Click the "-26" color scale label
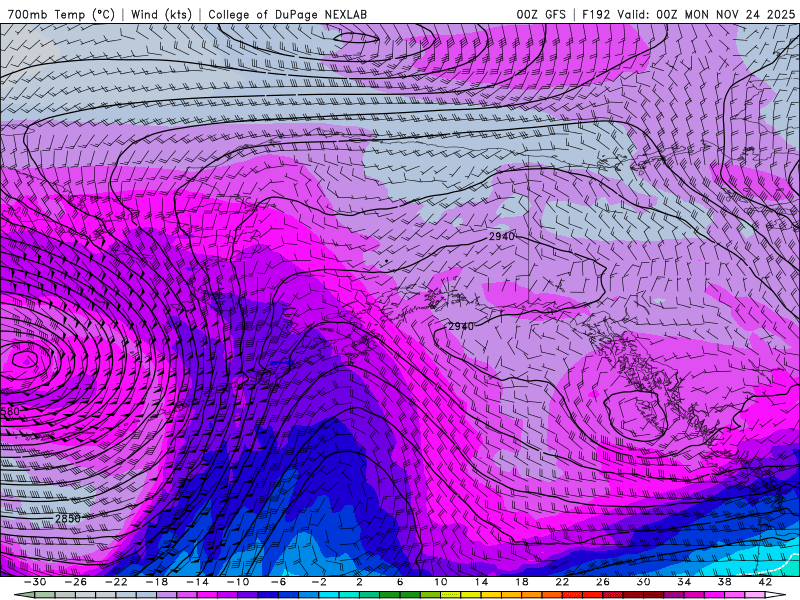The image size is (800, 600). click(x=76, y=582)
